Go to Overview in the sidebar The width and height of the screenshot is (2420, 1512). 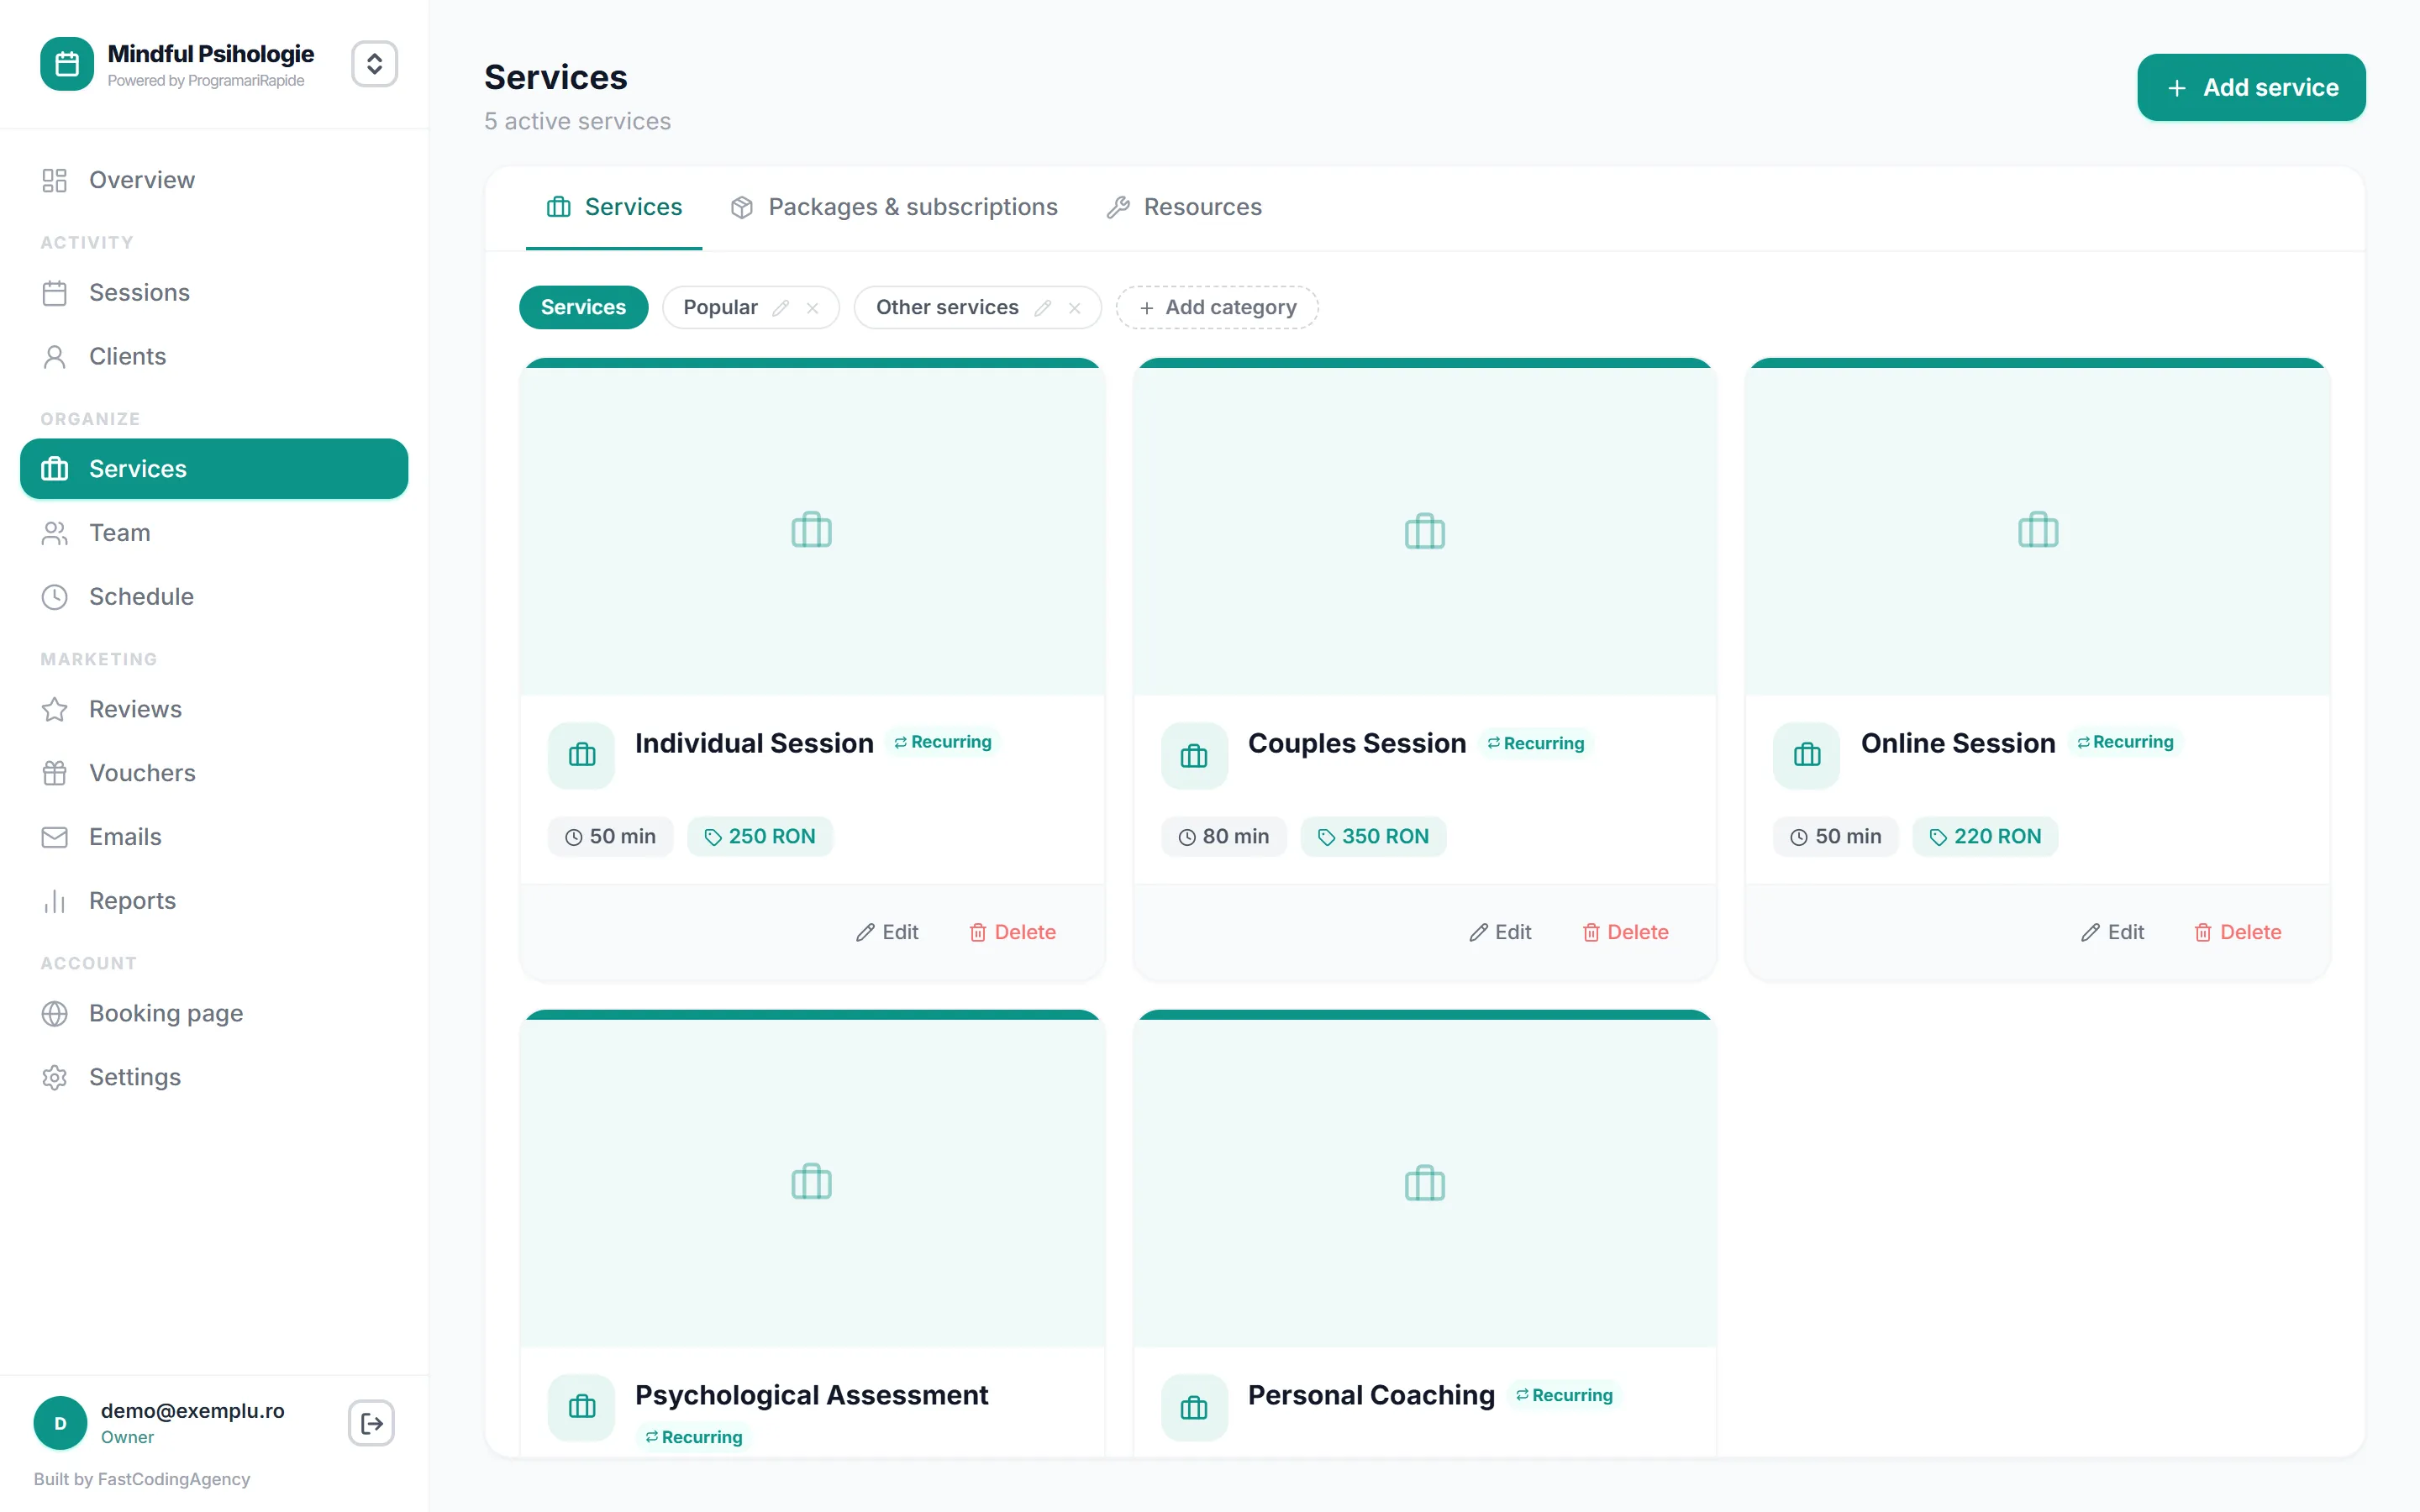pyautogui.click(x=214, y=180)
